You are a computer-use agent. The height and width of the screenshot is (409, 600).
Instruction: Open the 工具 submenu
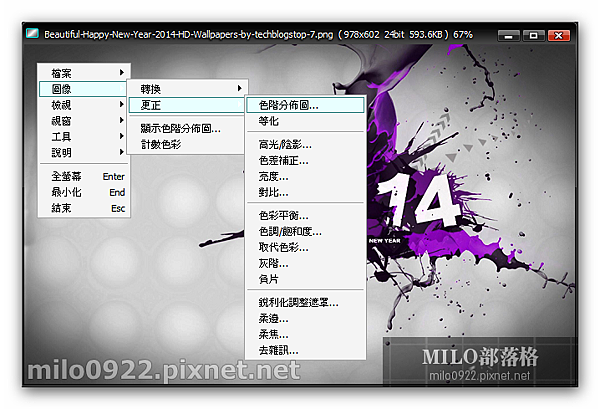coord(84,136)
